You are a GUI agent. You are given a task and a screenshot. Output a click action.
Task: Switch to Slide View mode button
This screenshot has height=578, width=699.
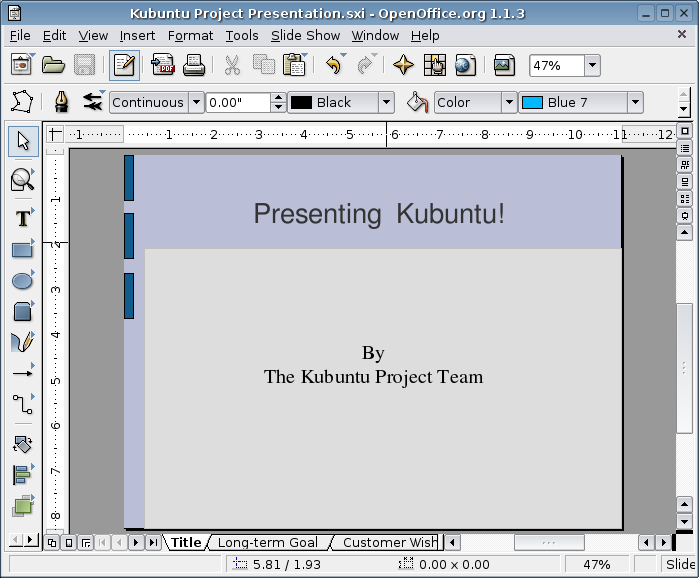52,542
